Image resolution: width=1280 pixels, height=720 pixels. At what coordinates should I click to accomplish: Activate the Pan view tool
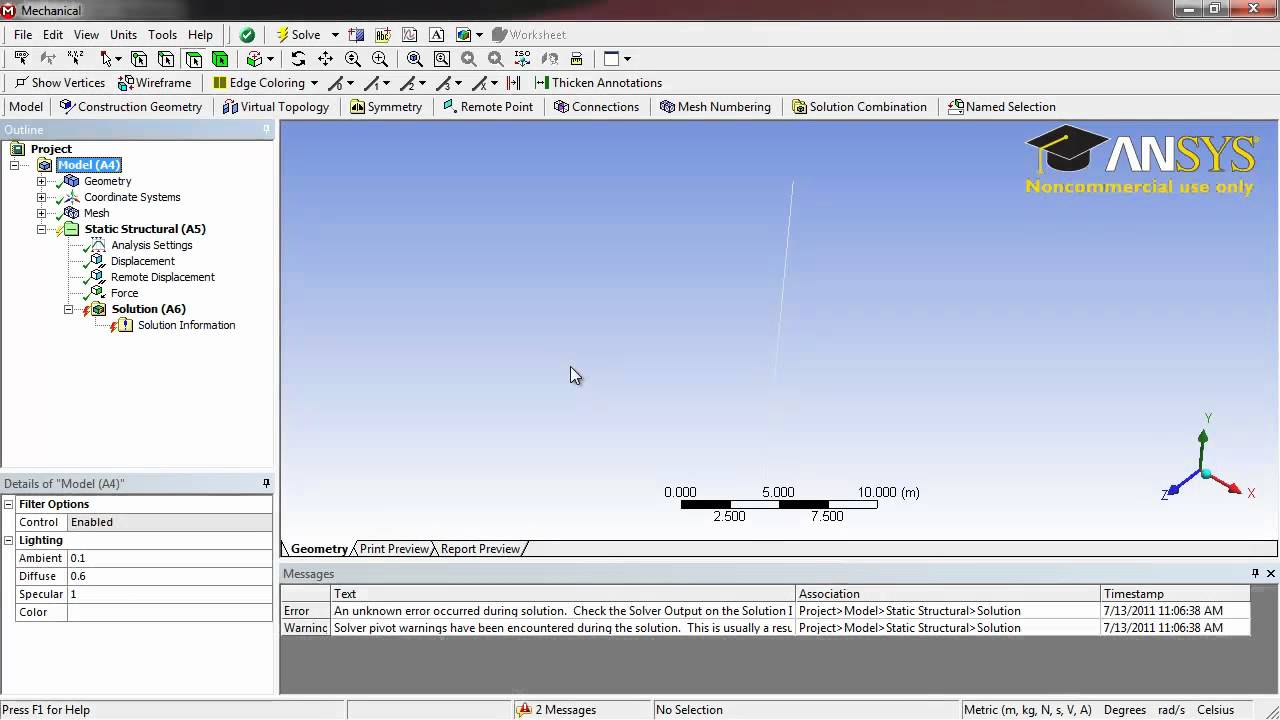[x=325, y=59]
